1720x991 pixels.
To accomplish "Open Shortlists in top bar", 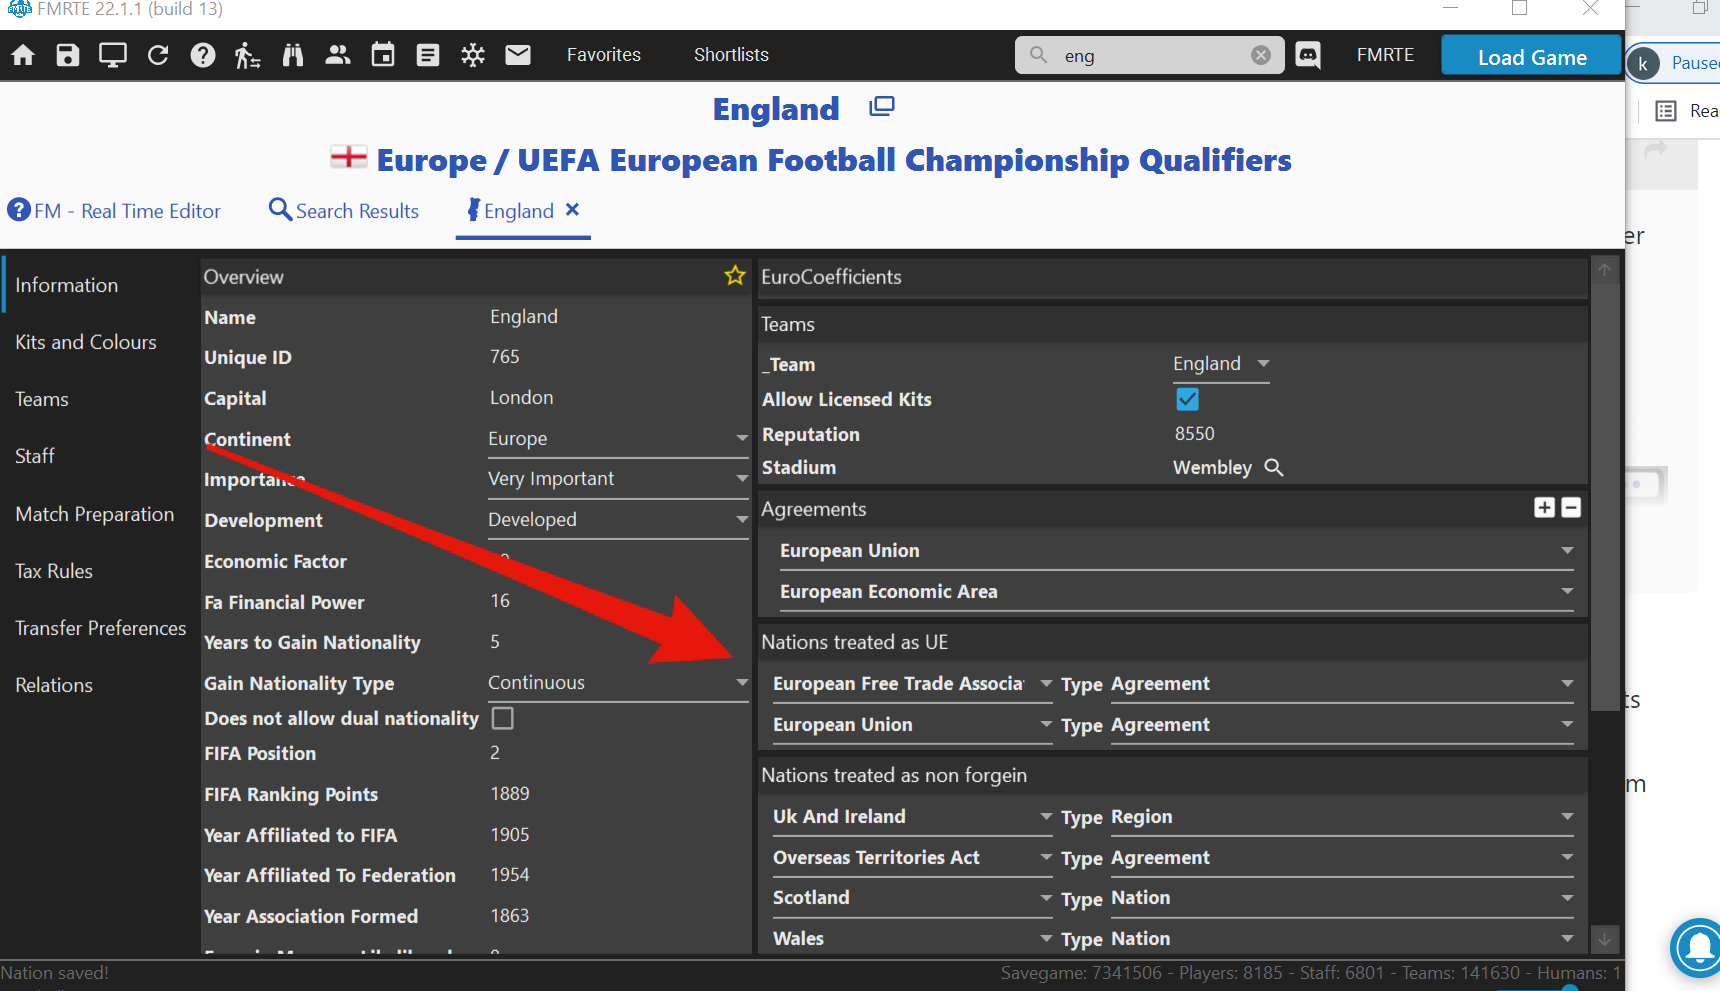I will point(732,55).
